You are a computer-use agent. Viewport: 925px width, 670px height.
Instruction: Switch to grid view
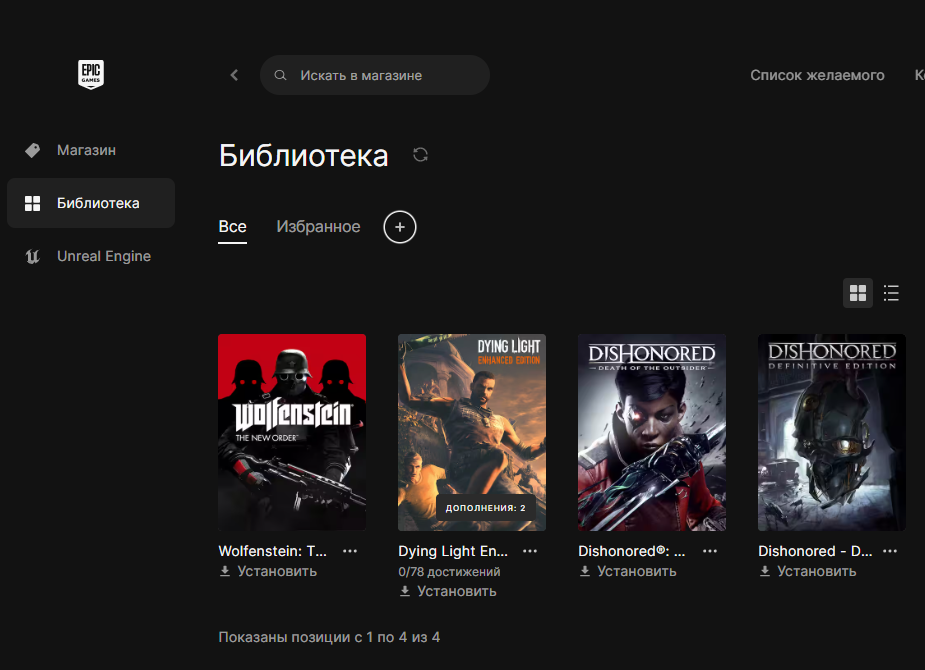(x=858, y=293)
